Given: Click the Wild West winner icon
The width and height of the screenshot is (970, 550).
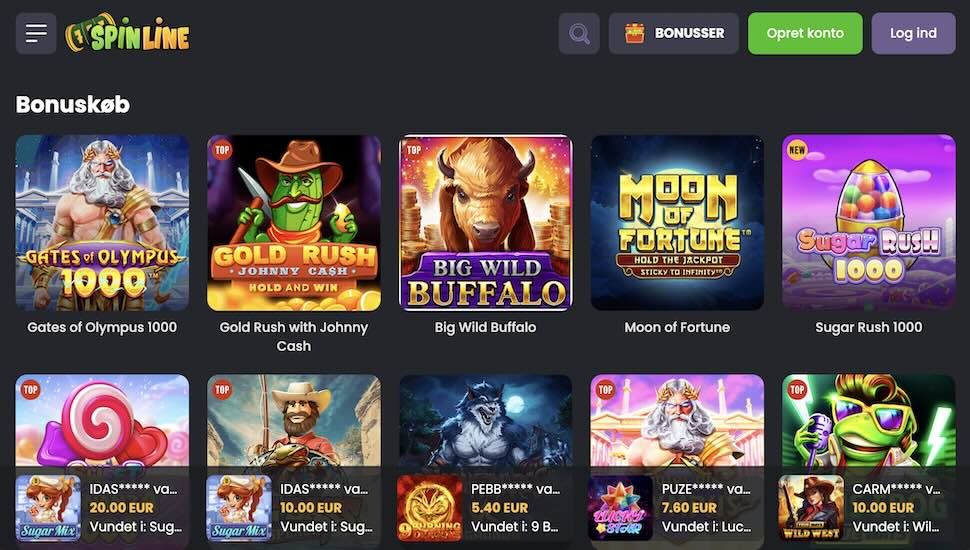Looking at the screenshot, I should tap(811, 507).
